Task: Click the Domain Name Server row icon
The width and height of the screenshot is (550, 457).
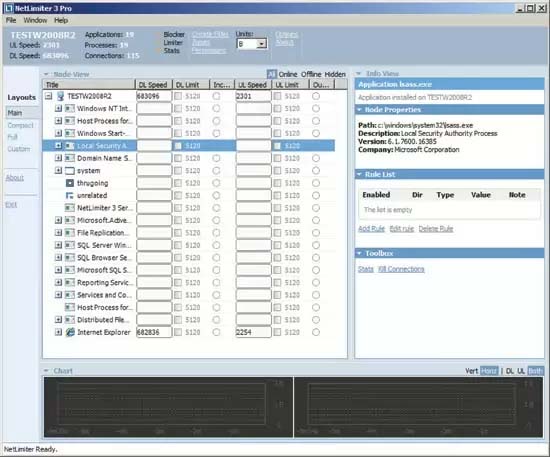Action: [70, 158]
